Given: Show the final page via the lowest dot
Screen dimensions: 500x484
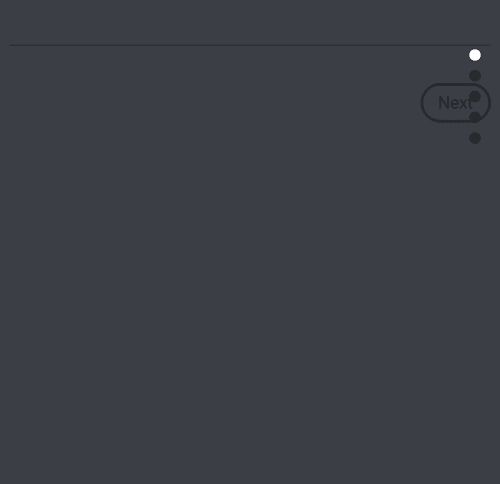Looking at the screenshot, I should [x=475, y=138].
